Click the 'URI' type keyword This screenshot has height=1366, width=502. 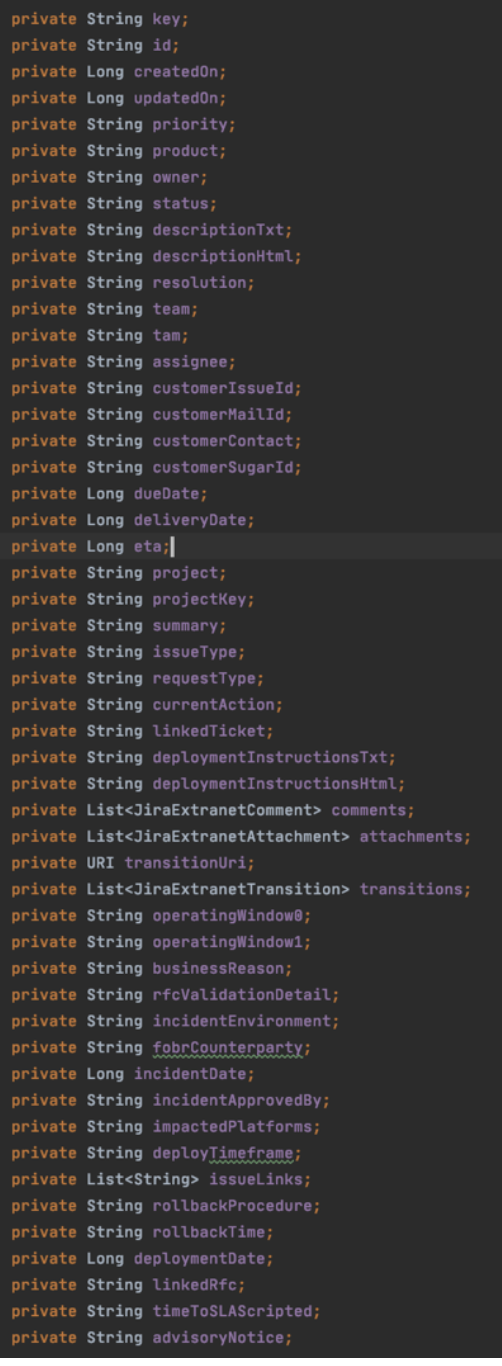100,862
